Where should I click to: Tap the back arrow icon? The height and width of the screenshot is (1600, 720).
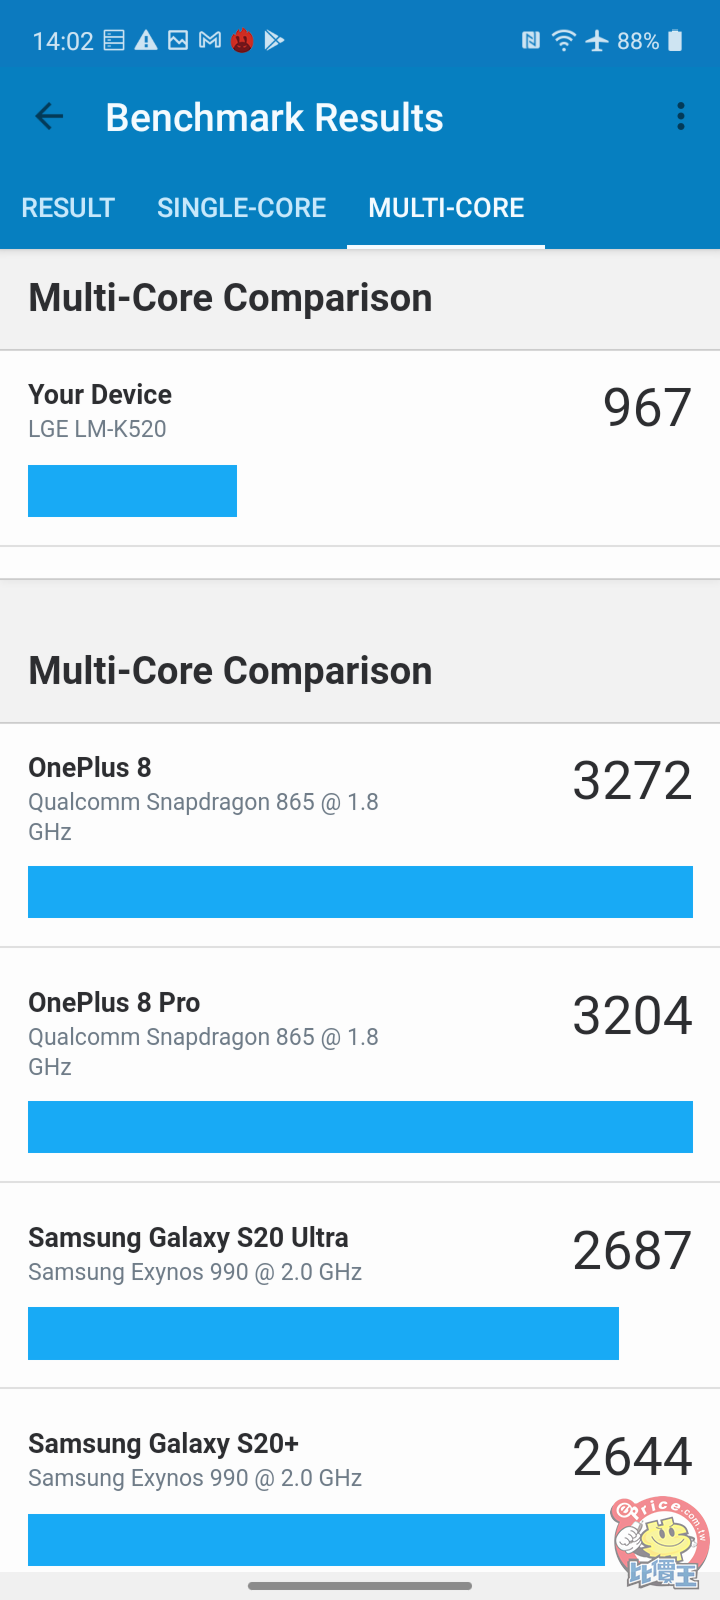point(49,117)
